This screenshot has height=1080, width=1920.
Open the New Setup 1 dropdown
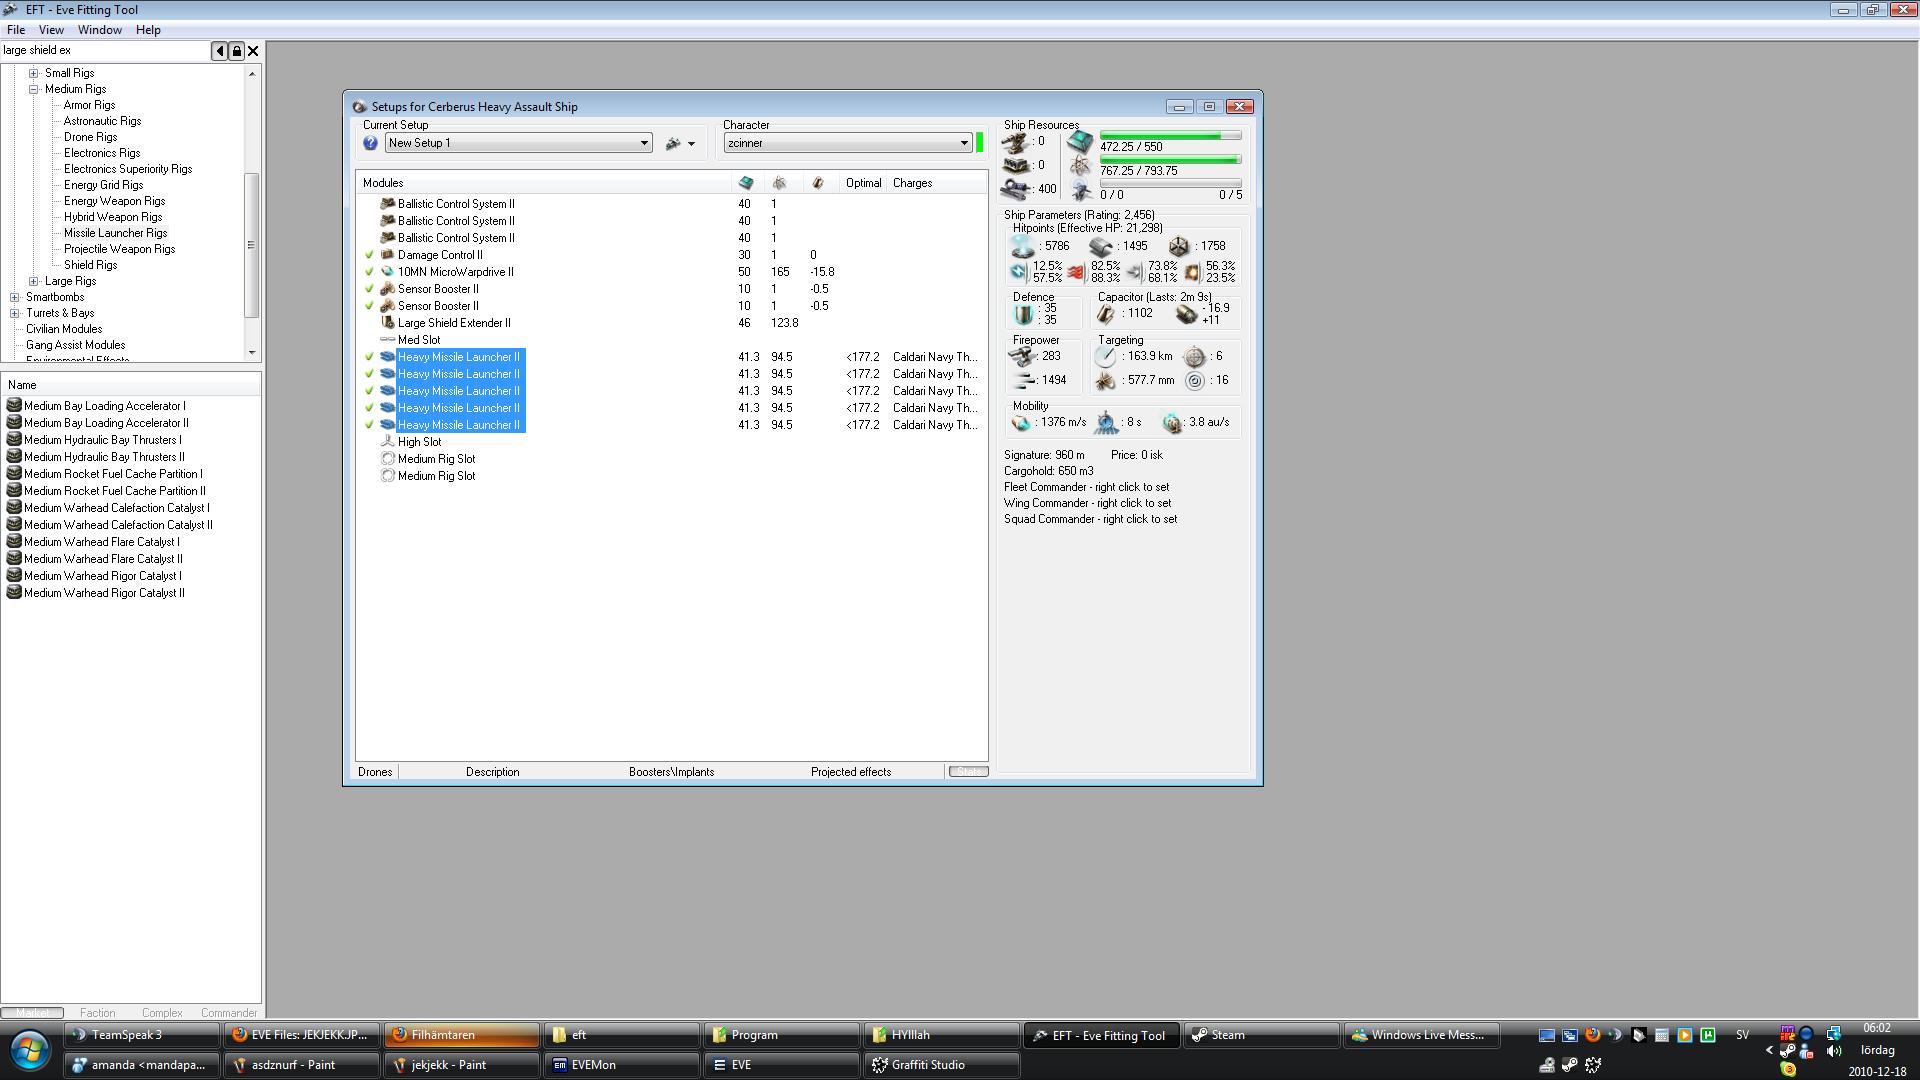coord(644,144)
